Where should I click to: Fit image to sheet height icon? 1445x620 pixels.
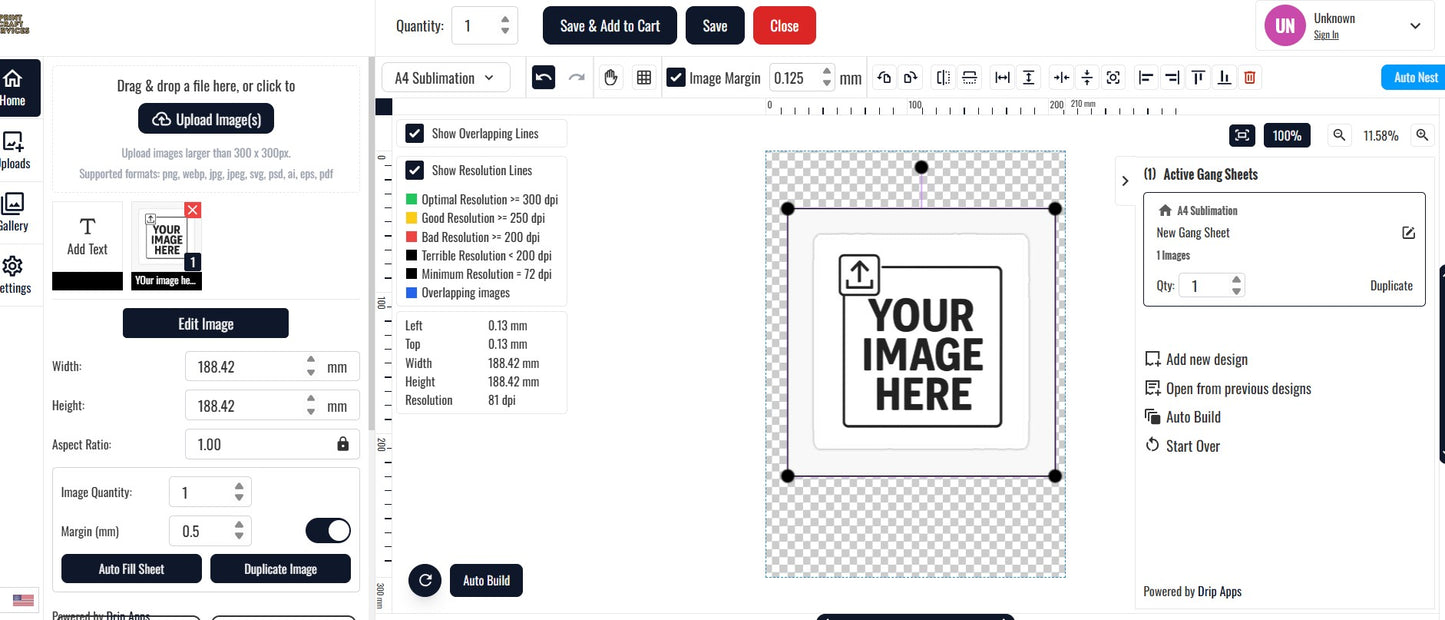pos(1028,77)
